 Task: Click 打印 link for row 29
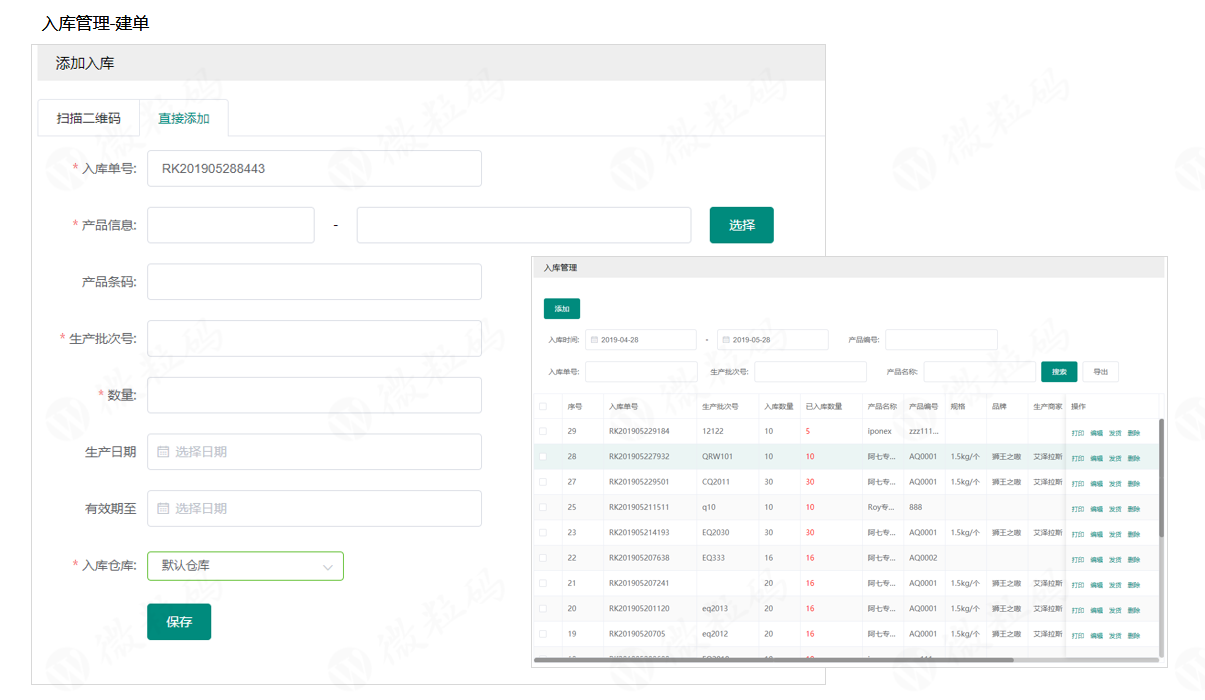coord(1077,433)
